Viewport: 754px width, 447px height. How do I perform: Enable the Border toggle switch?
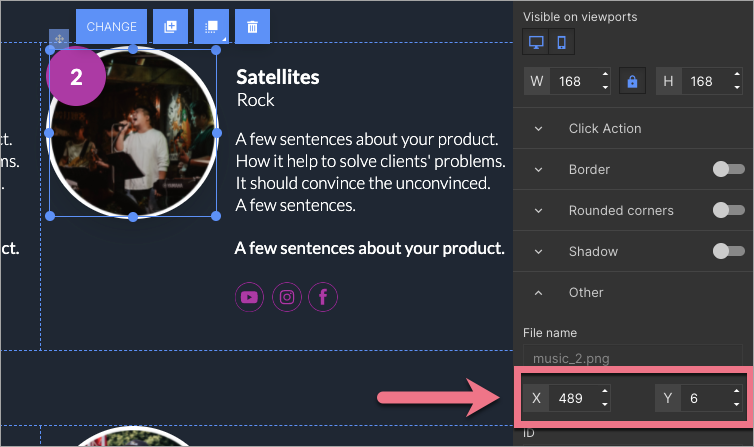tap(728, 169)
